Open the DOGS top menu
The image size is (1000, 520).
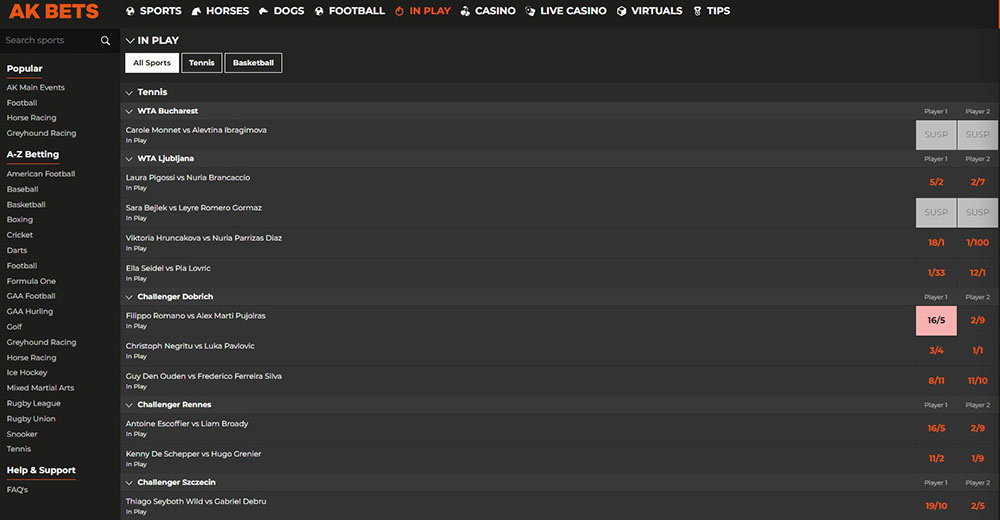point(288,11)
